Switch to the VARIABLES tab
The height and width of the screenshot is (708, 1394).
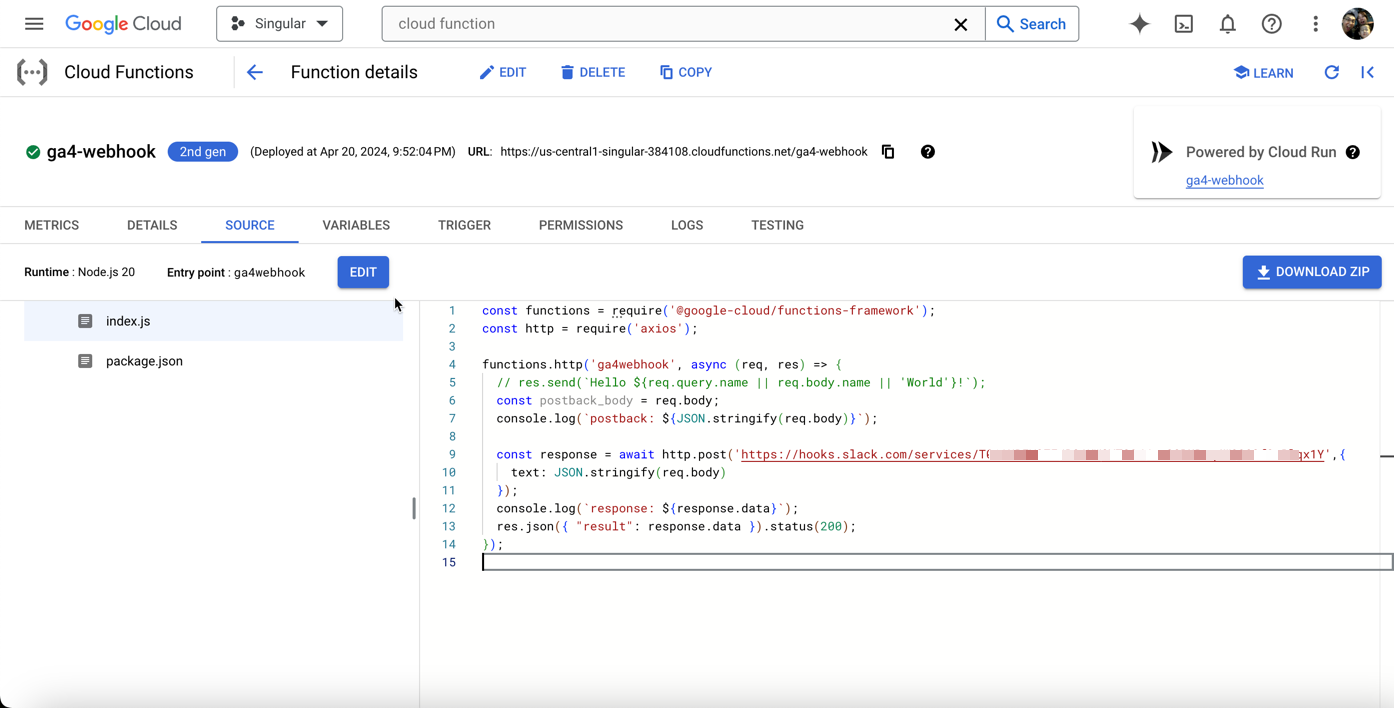click(x=356, y=225)
